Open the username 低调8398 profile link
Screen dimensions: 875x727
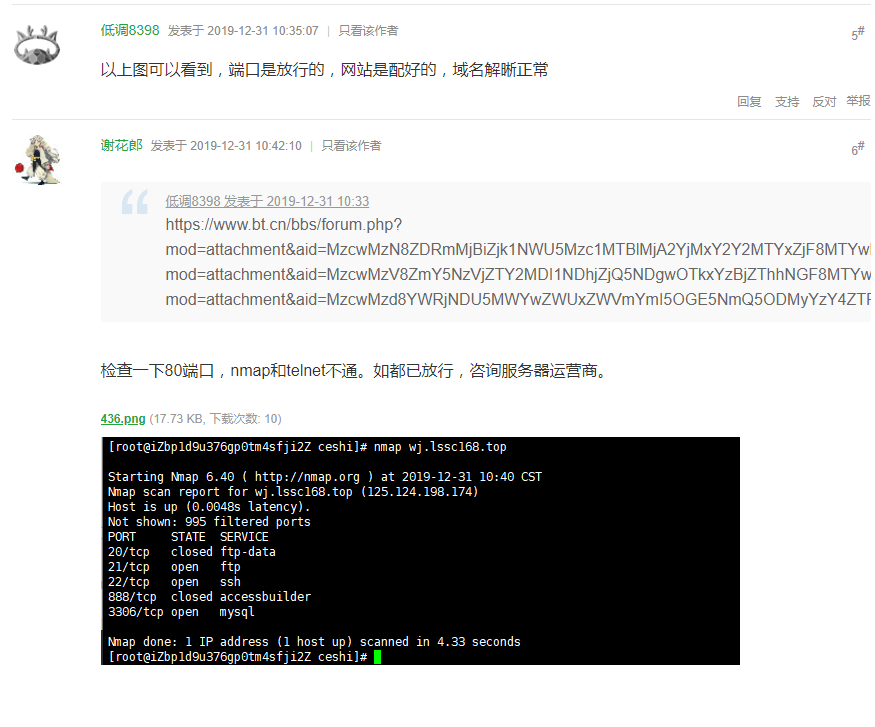tap(130, 30)
